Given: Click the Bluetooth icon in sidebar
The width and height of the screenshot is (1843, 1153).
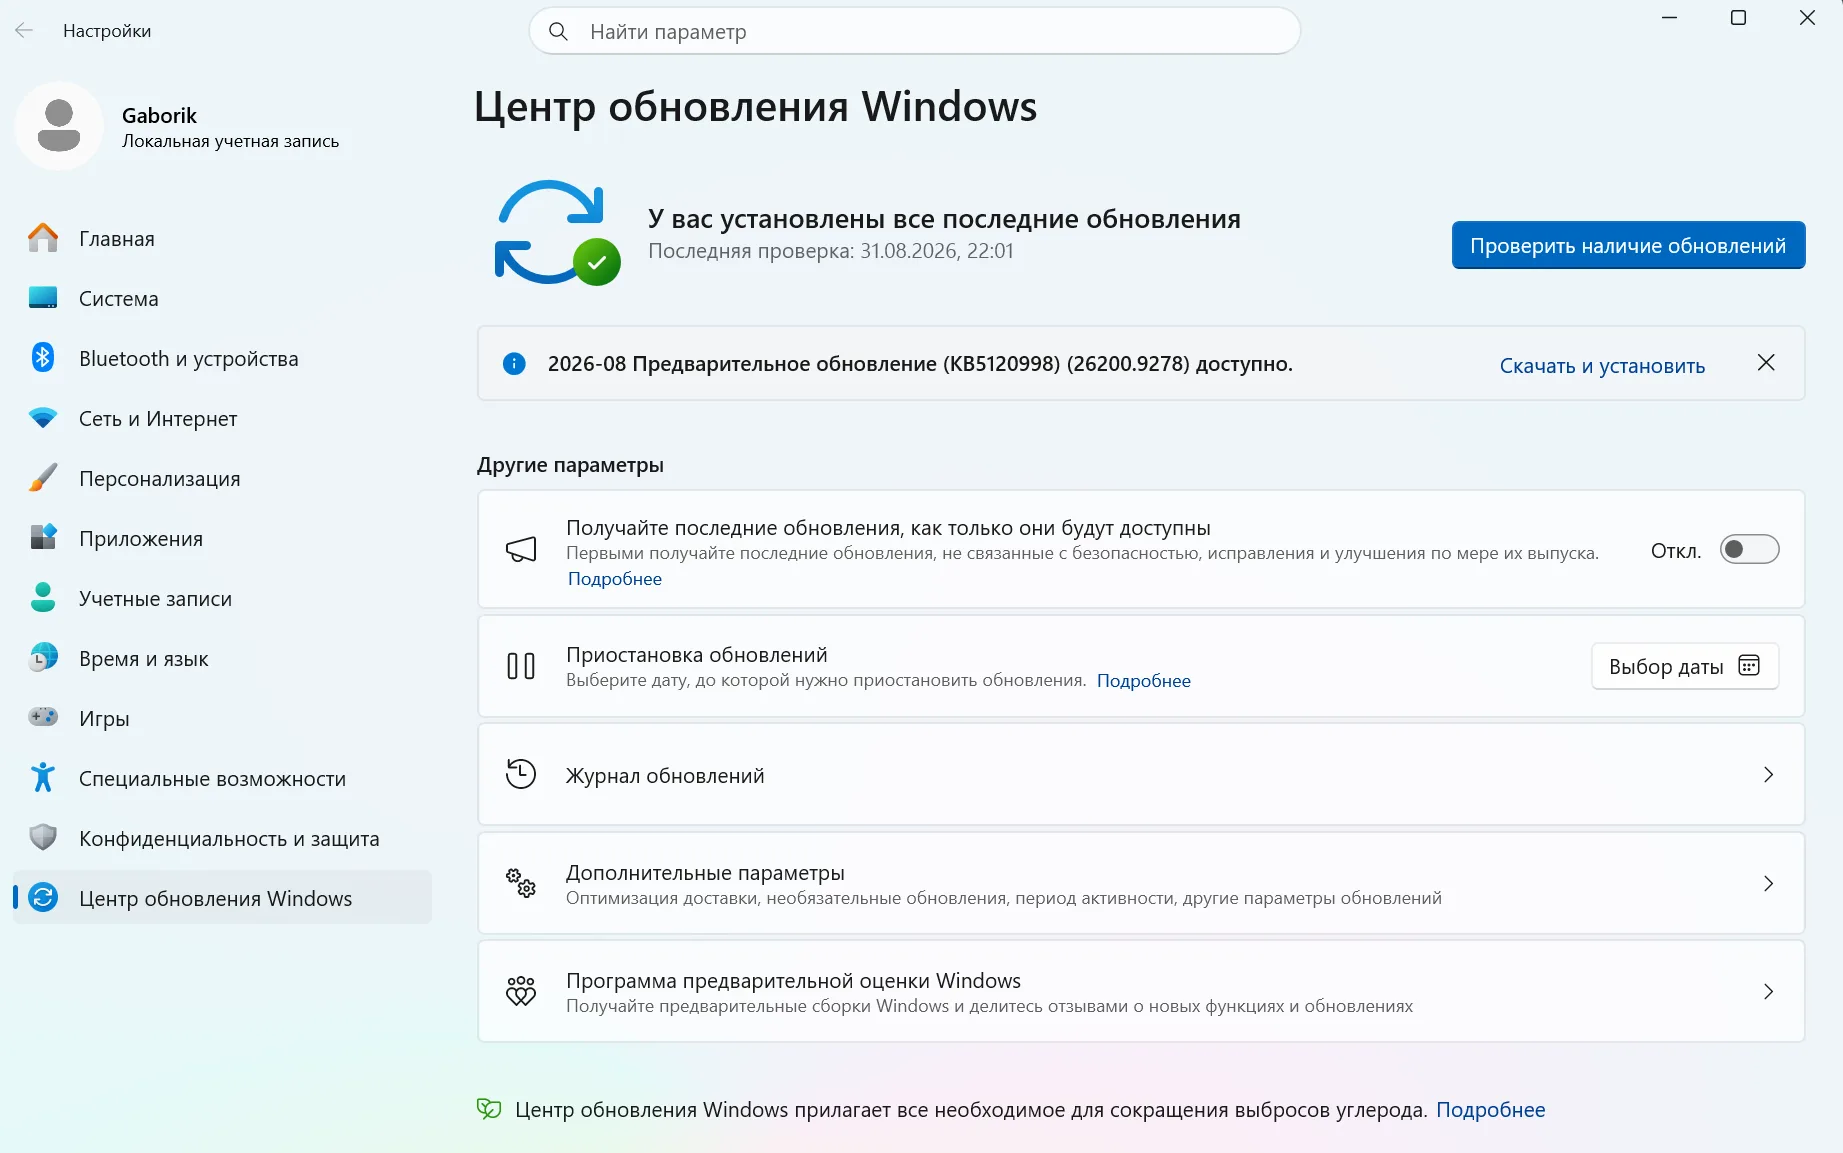Looking at the screenshot, I should click(43, 357).
